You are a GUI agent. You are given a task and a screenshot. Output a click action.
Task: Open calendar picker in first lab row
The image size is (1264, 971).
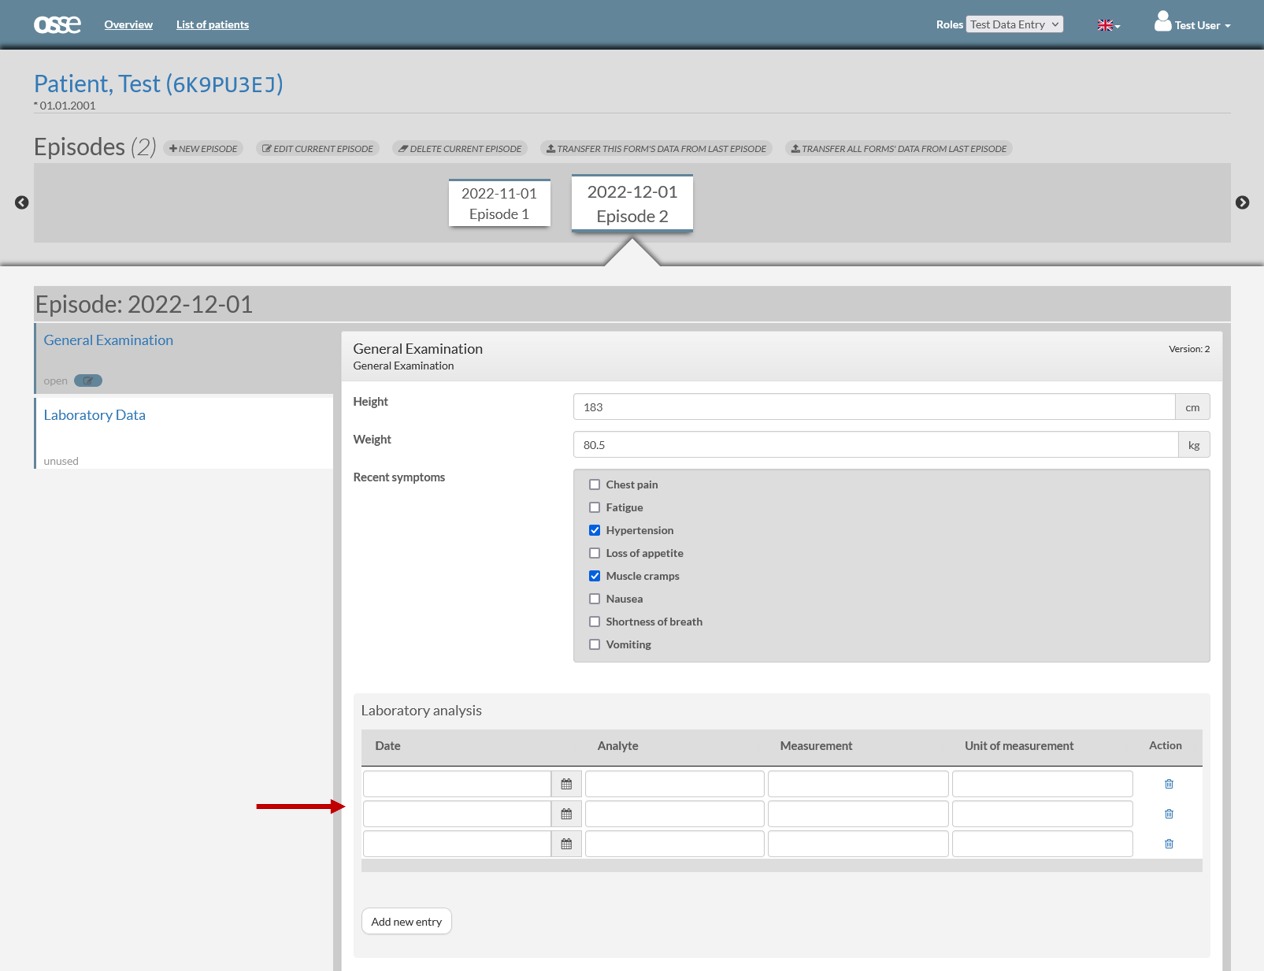coord(566,784)
